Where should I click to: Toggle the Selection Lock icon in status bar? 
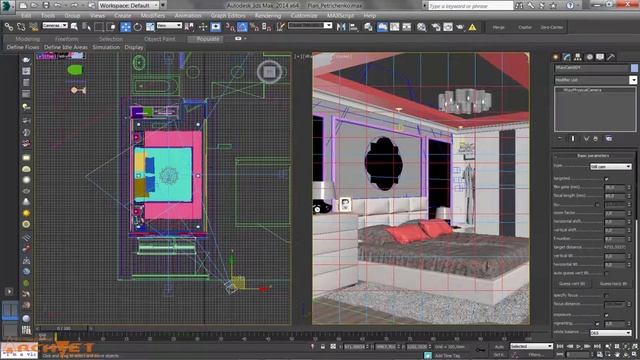point(322,347)
